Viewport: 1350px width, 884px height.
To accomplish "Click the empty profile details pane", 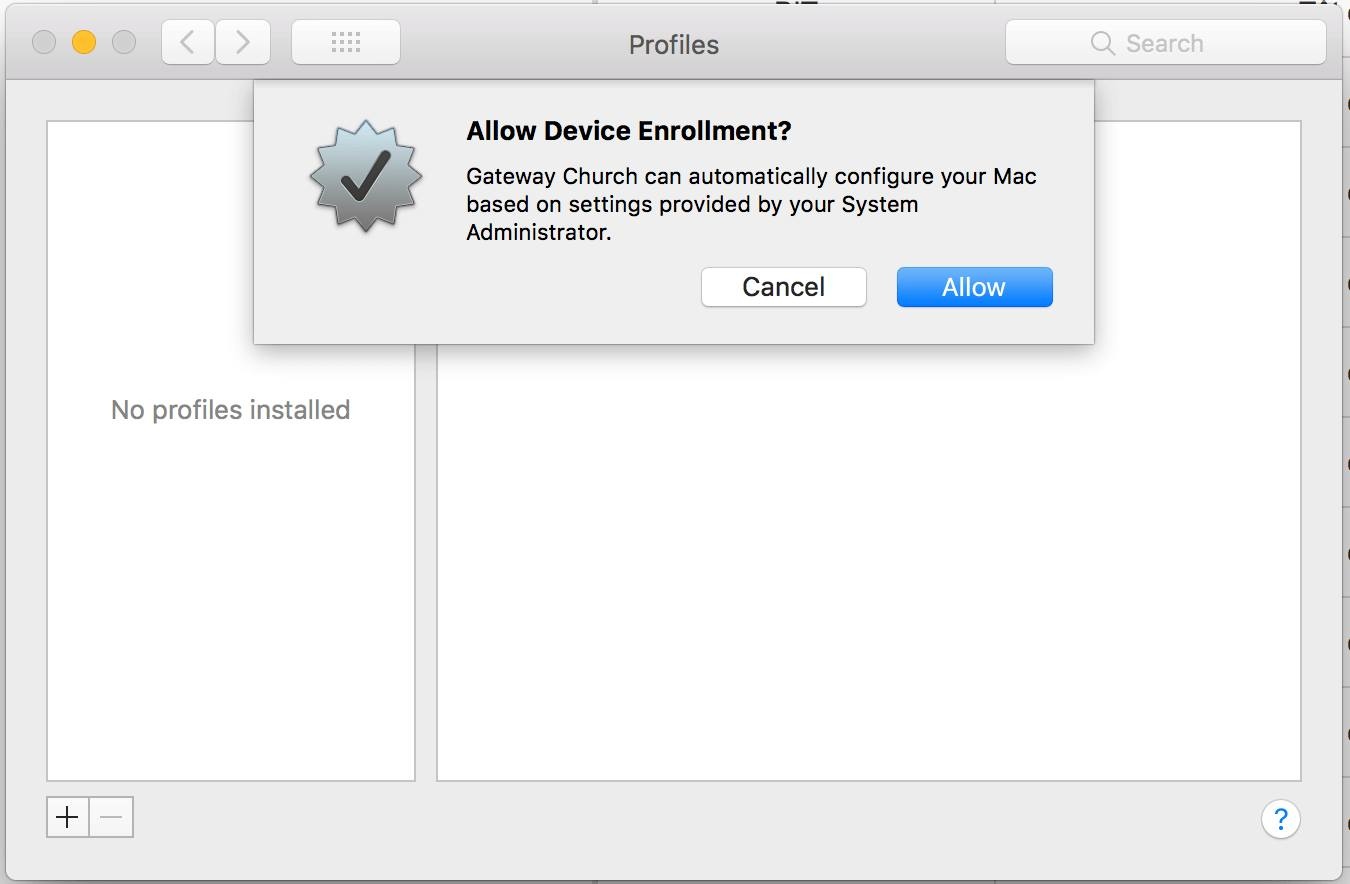I will pyautogui.click(x=868, y=560).
